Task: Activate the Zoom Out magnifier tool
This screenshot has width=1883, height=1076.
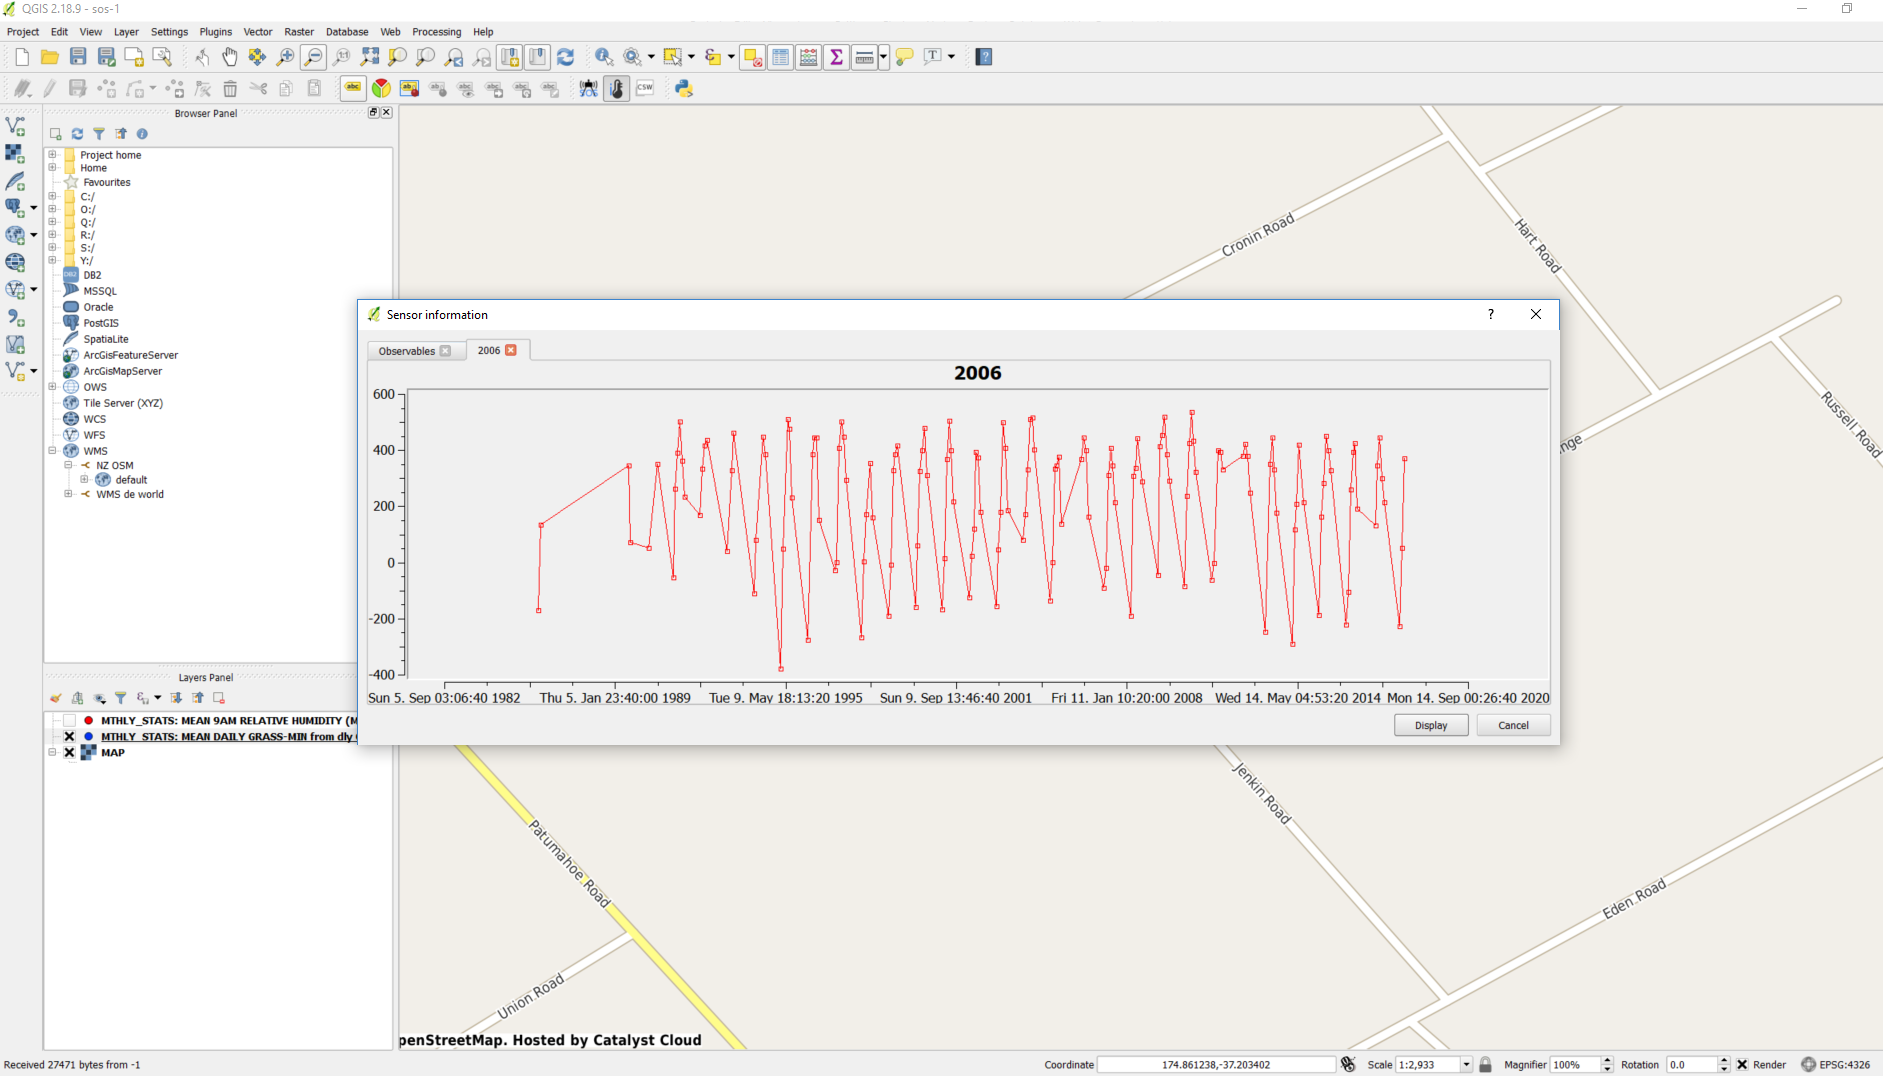Action: 313,57
